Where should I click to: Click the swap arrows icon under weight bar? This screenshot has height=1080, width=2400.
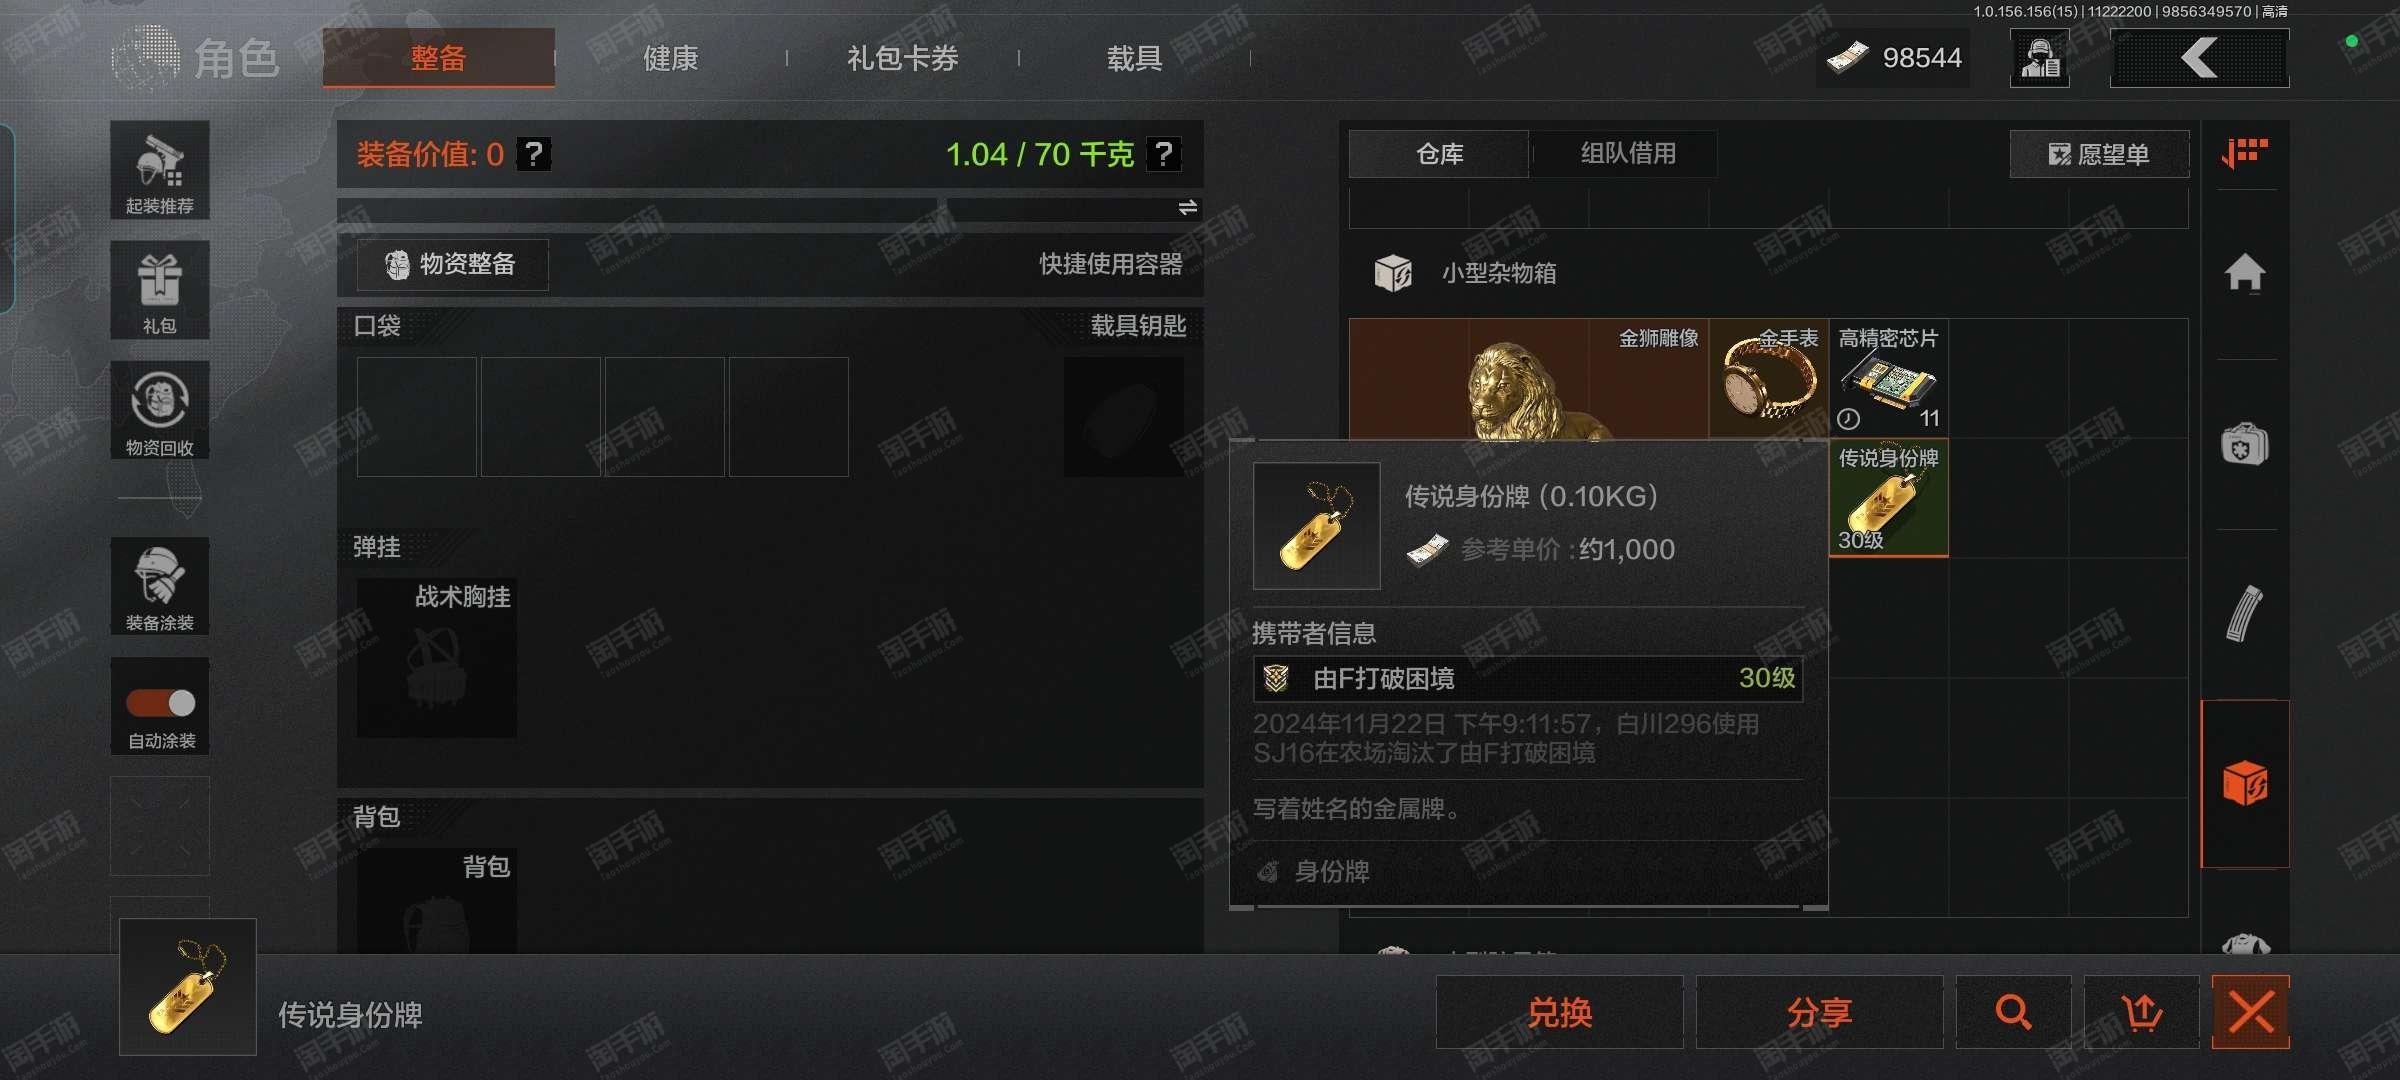(1187, 207)
